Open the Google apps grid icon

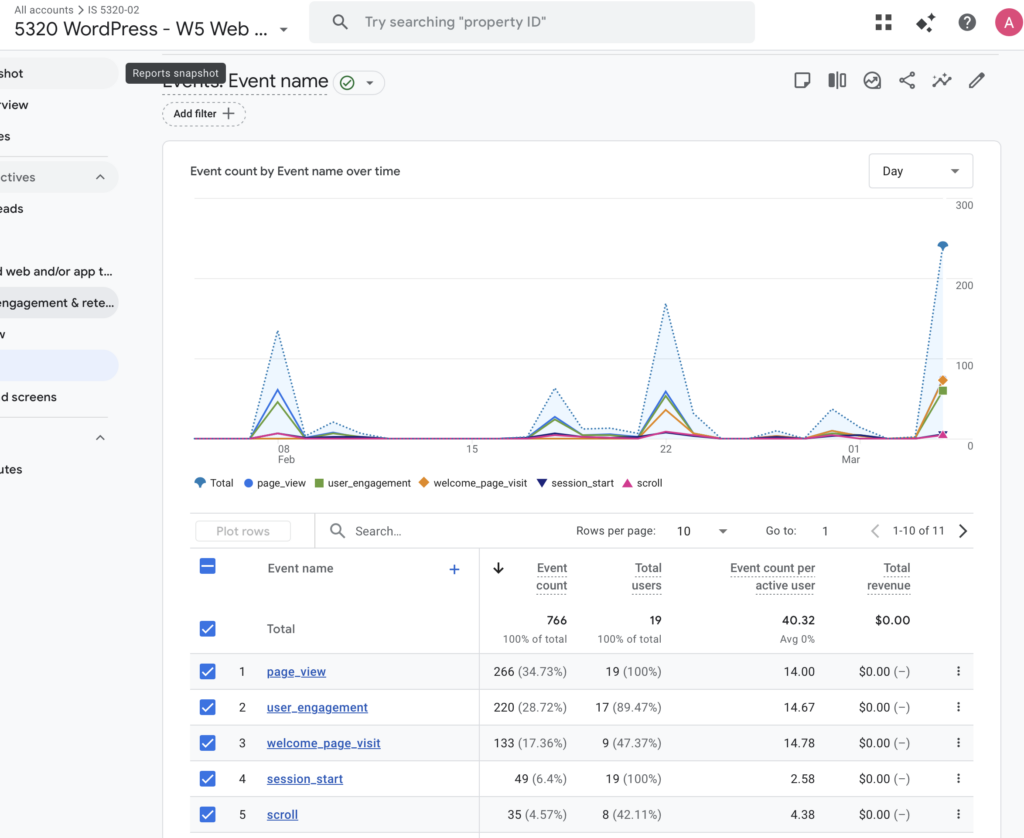click(x=883, y=23)
